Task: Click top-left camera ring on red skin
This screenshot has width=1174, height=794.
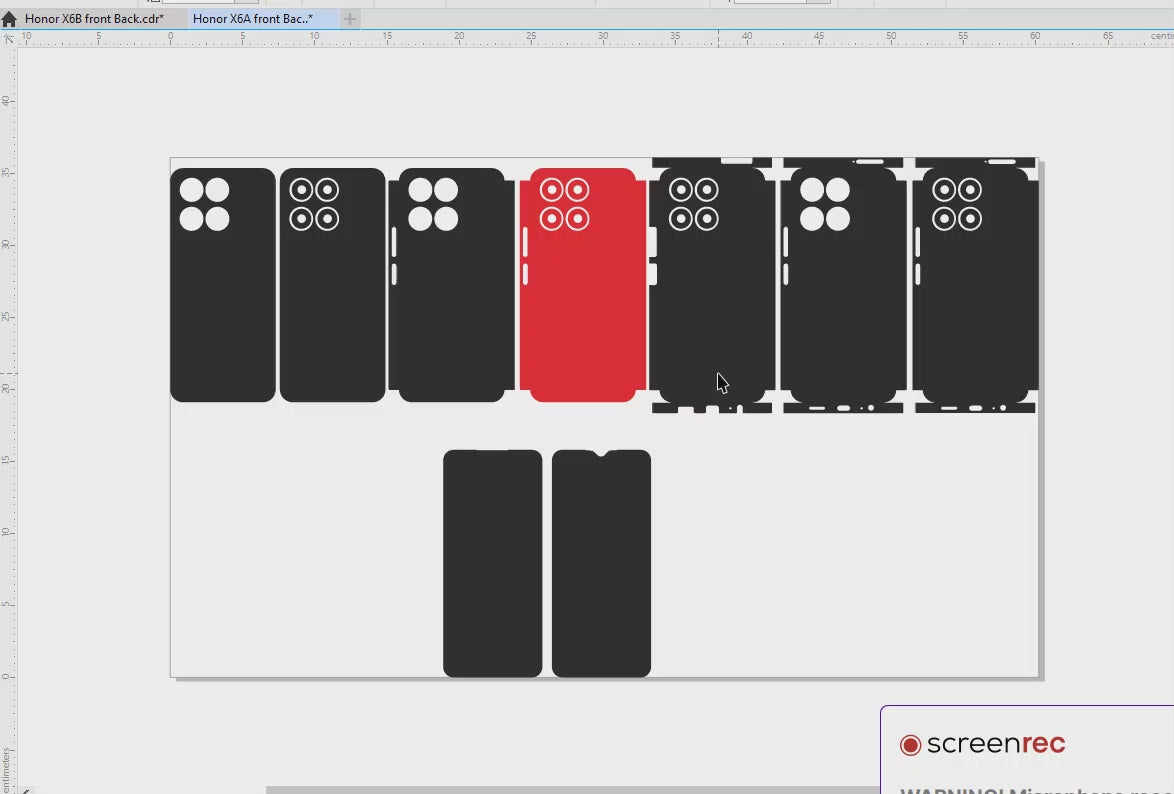Action: [x=551, y=190]
